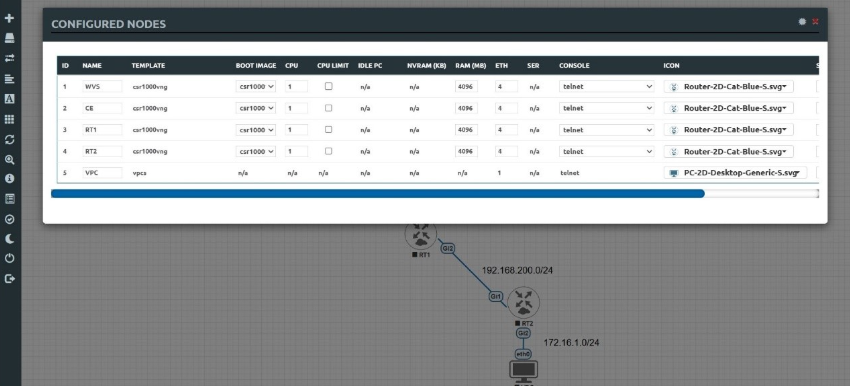The width and height of the screenshot is (850, 386).
Task: Open console telnet dropdown for RT1
Action: [607, 130]
